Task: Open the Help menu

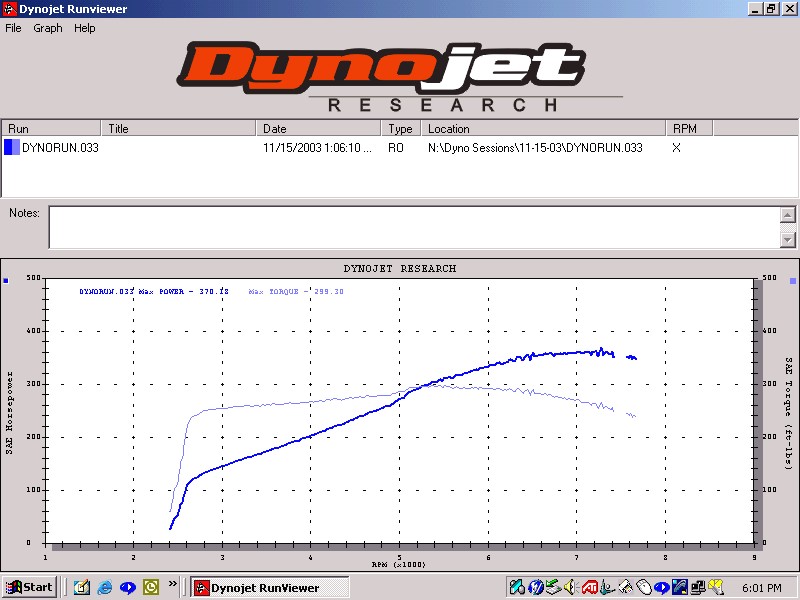Action: coord(85,28)
